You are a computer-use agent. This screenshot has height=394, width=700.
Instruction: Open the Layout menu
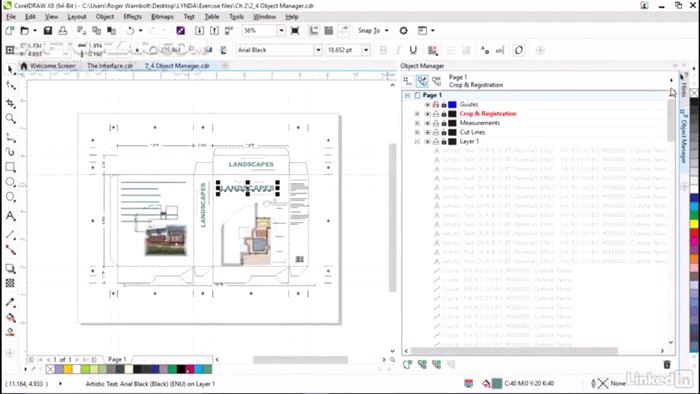[77, 17]
